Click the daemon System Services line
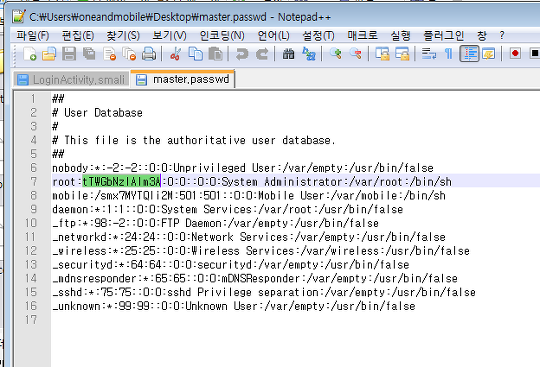Image resolution: width=540 pixels, height=367 pixels. (228, 209)
